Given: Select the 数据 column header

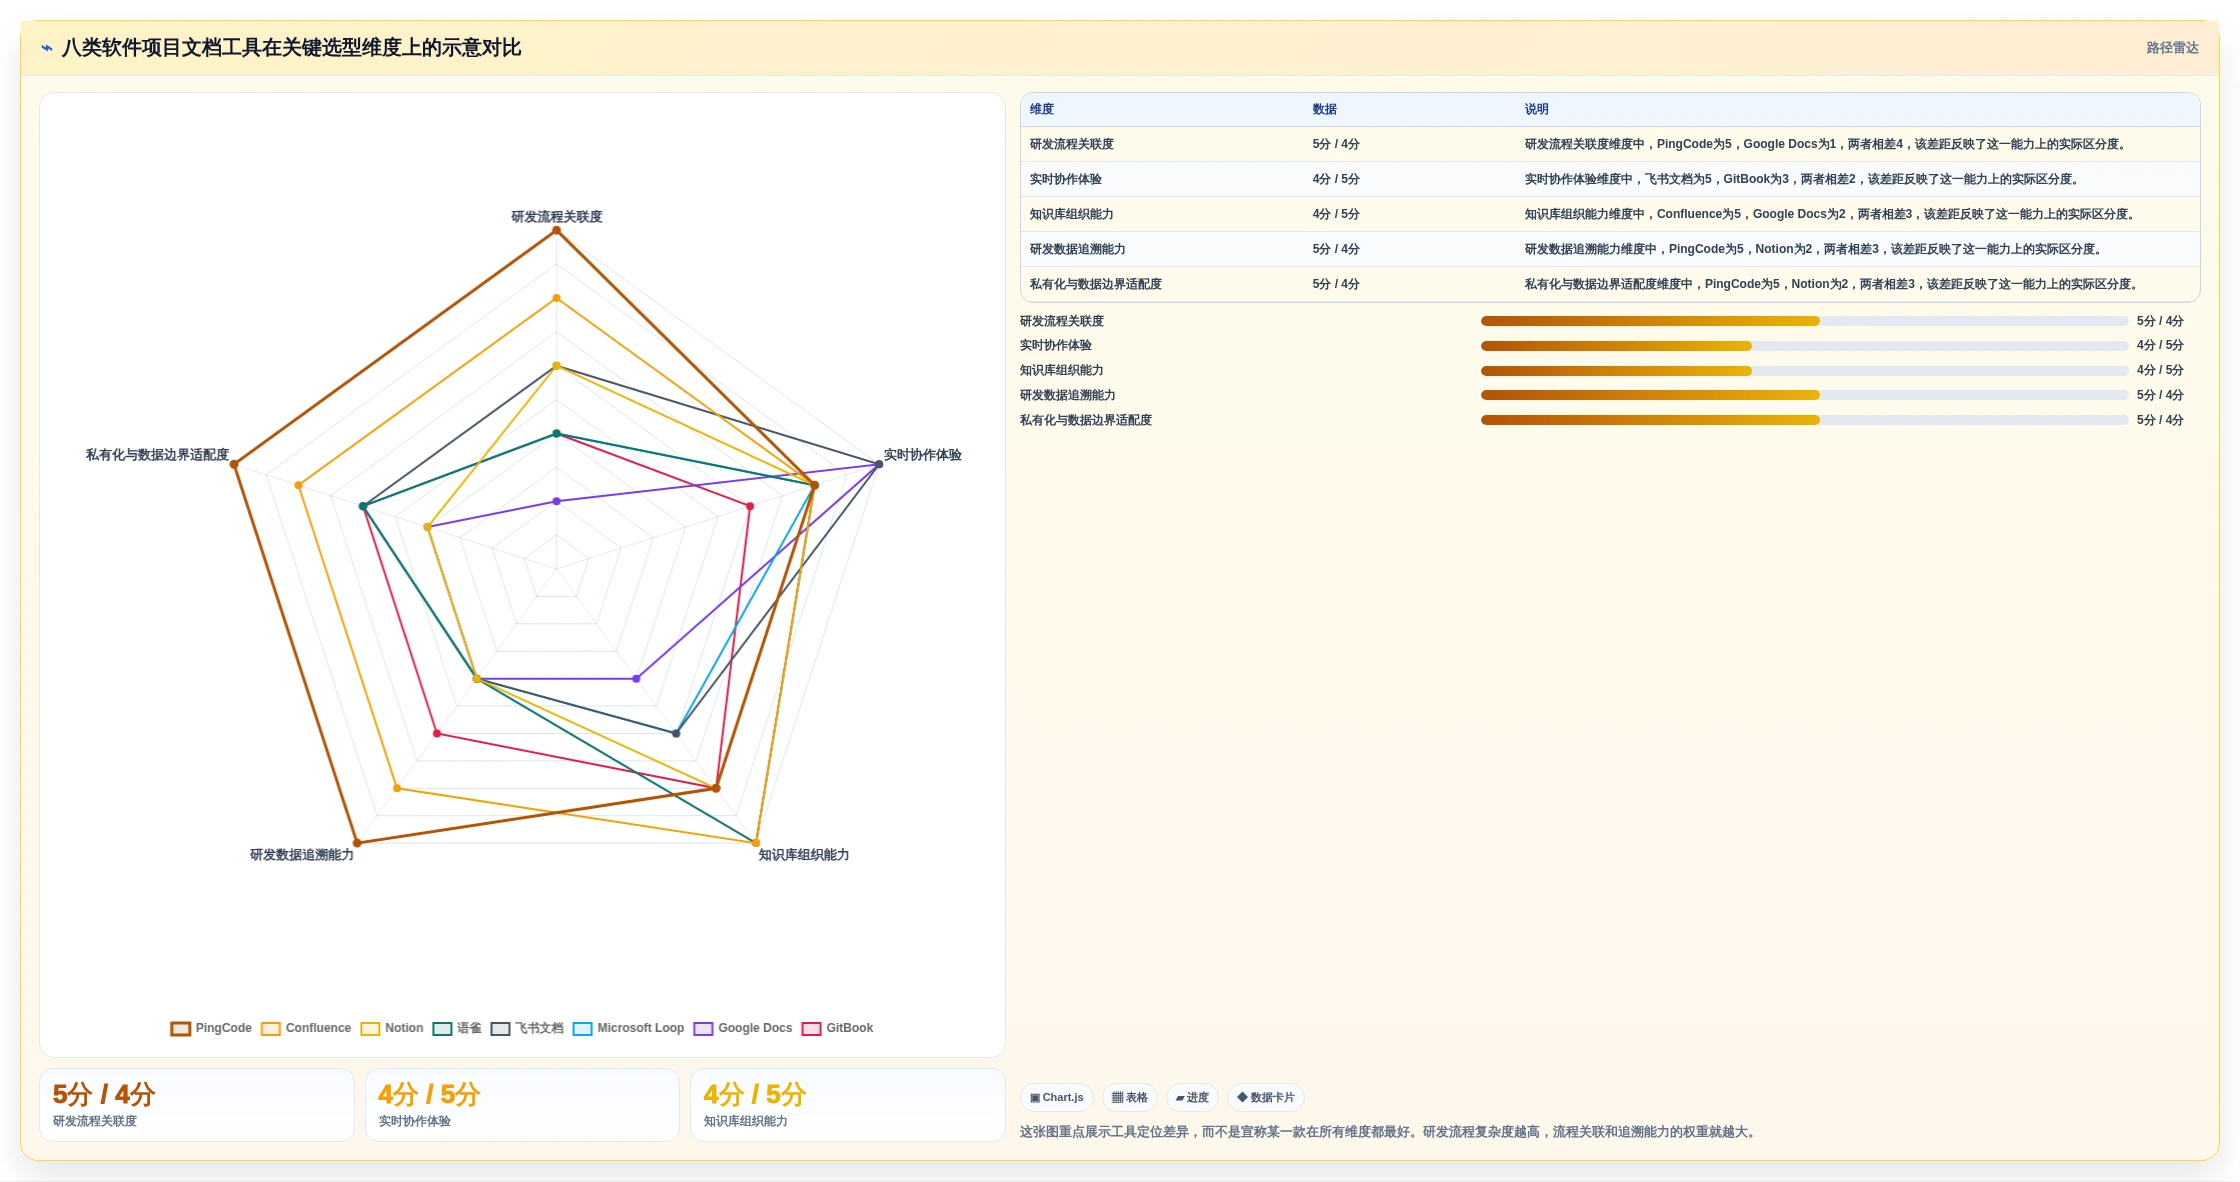Looking at the screenshot, I should tap(1324, 109).
